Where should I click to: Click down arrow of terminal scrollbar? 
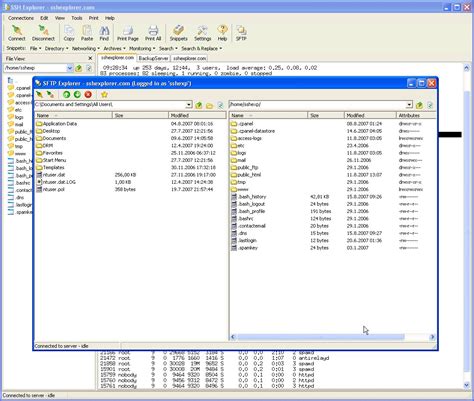[466, 385]
